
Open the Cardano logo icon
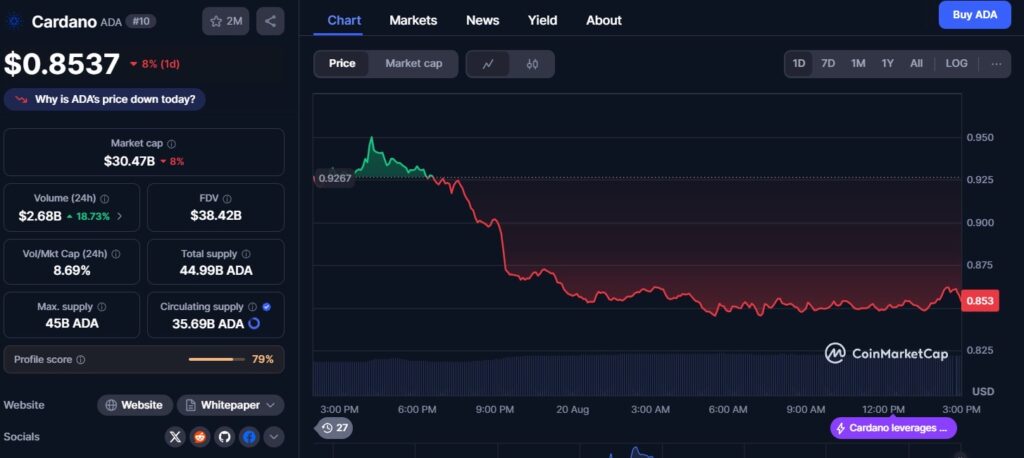tap(14, 22)
